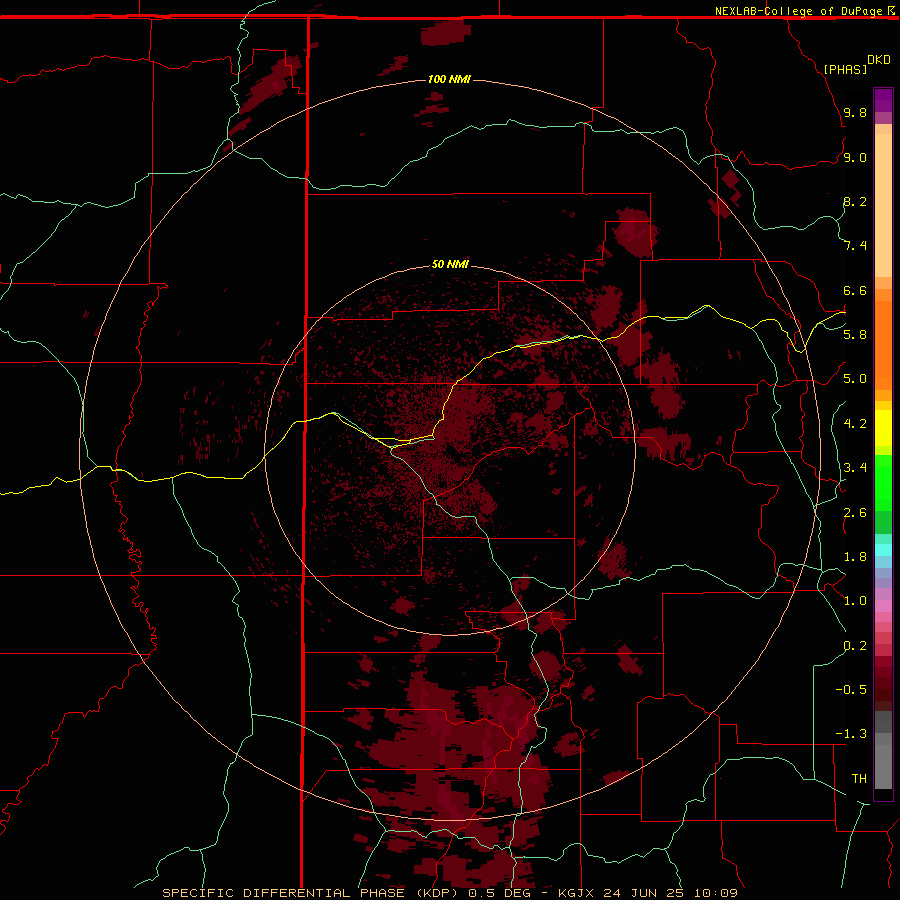Select the bright green band on the color scale
The height and width of the screenshot is (900, 900).
pos(883,483)
